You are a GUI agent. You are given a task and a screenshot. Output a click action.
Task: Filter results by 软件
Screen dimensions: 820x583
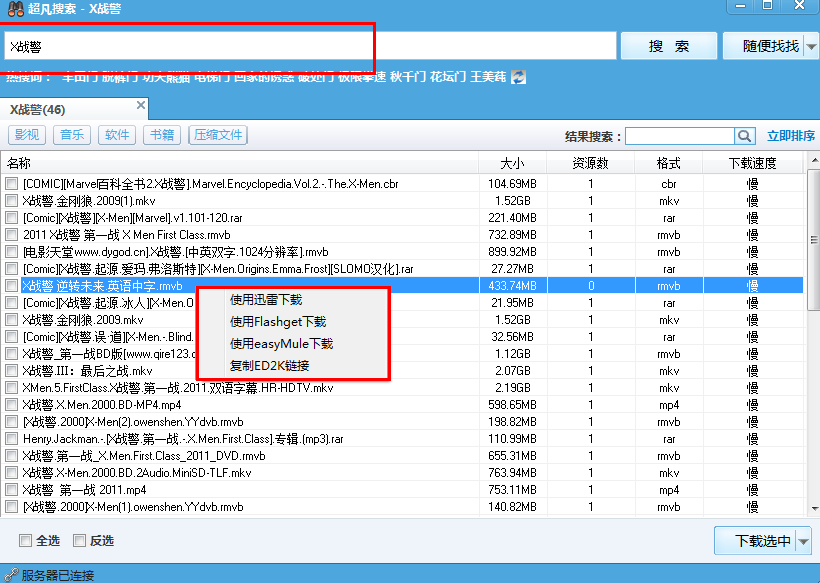point(117,135)
